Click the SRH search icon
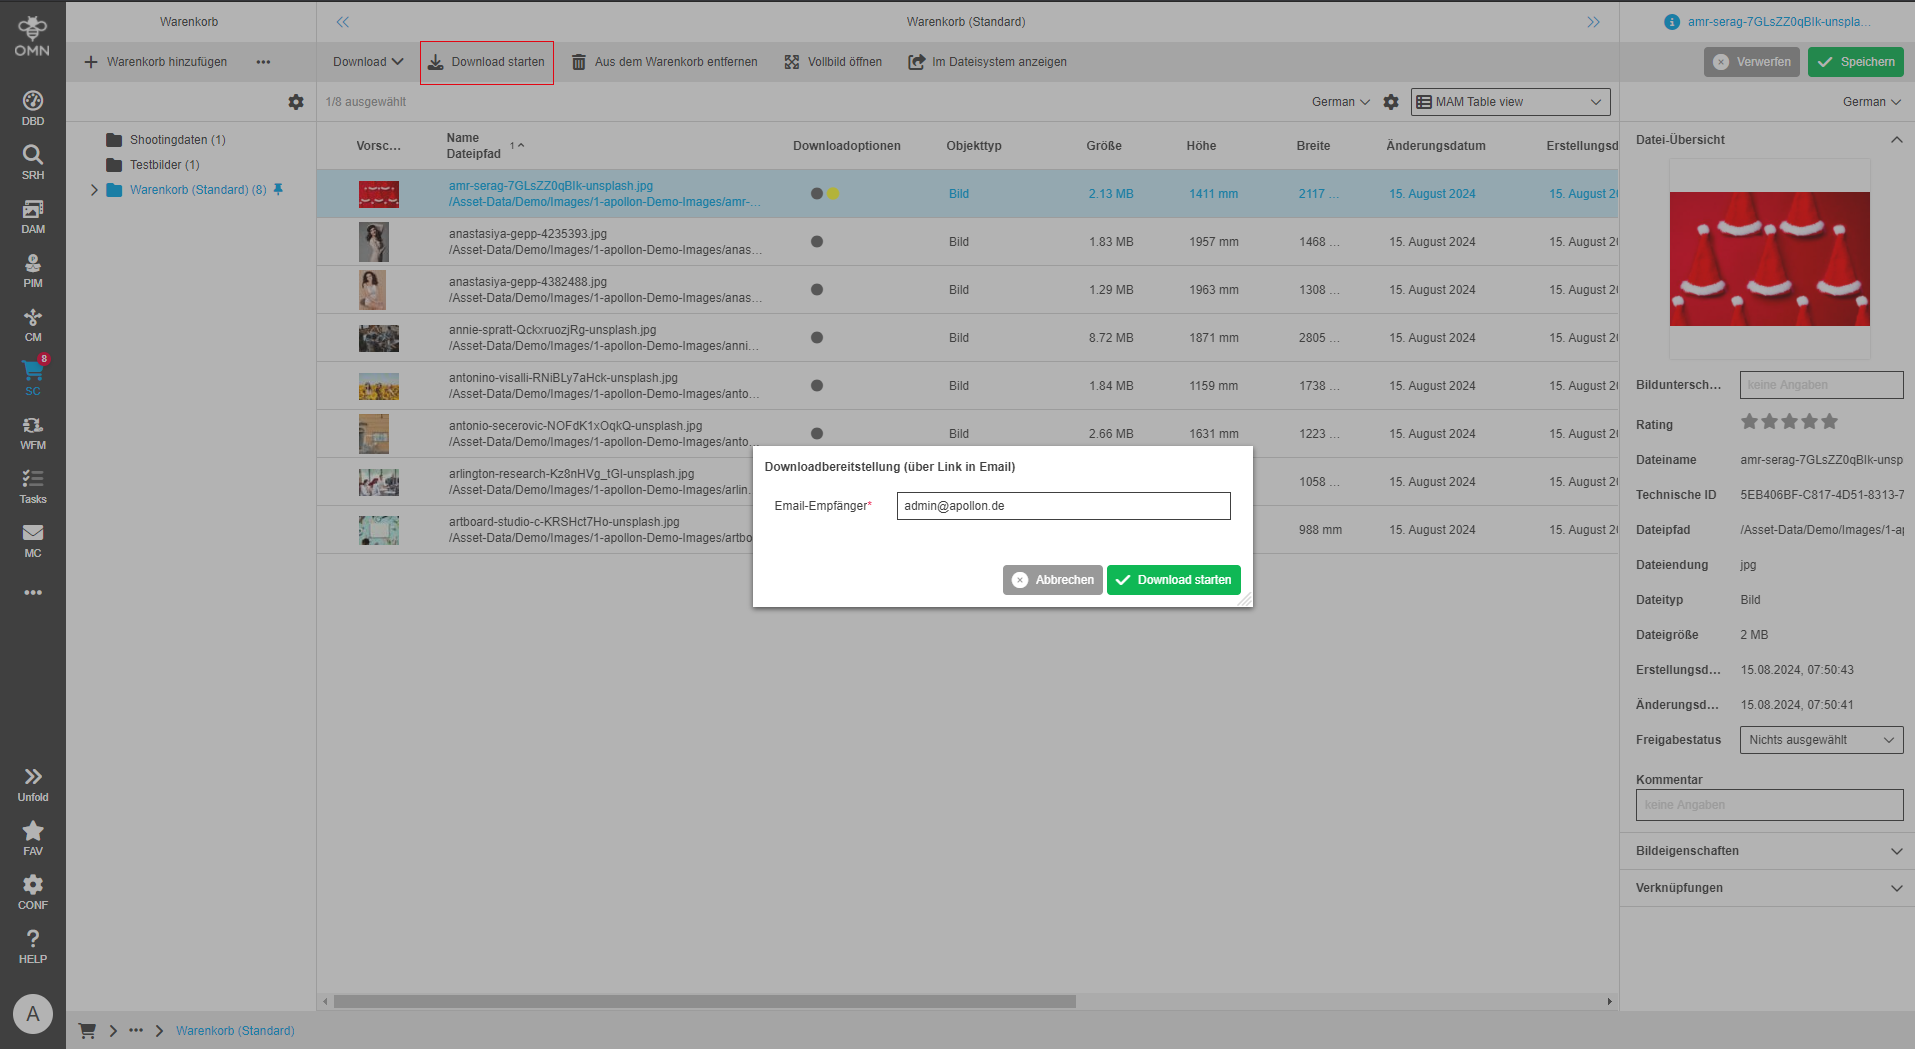Viewport: 1915px width, 1049px height. point(33,161)
